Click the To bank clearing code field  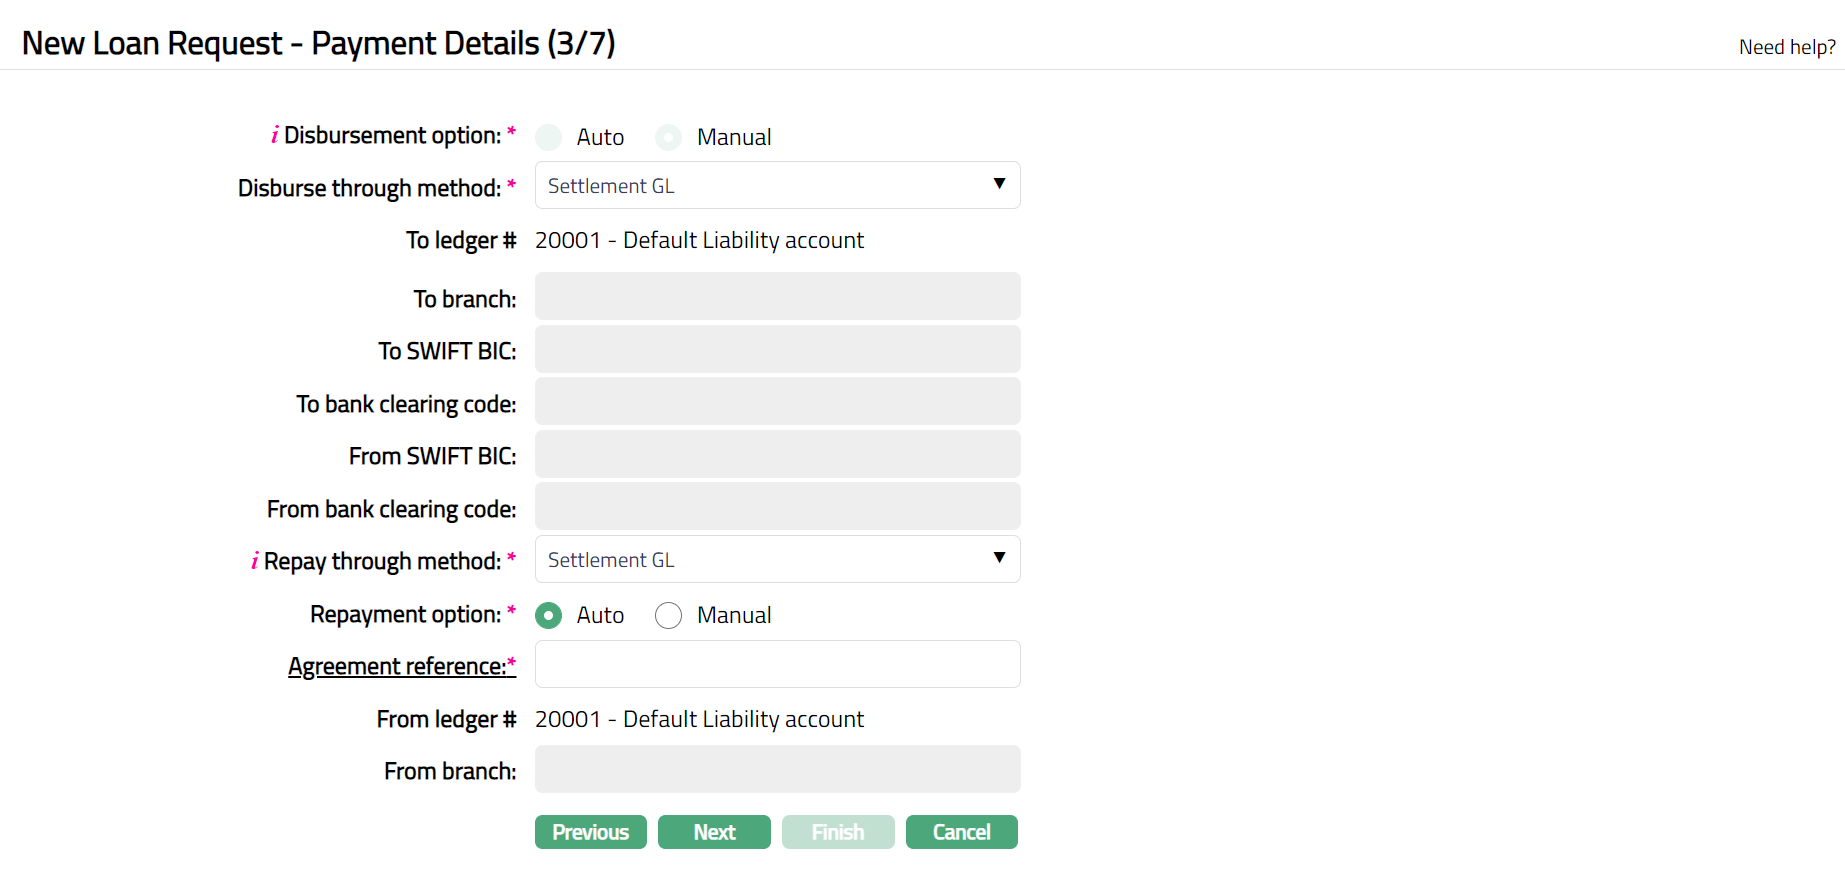(x=777, y=401)
